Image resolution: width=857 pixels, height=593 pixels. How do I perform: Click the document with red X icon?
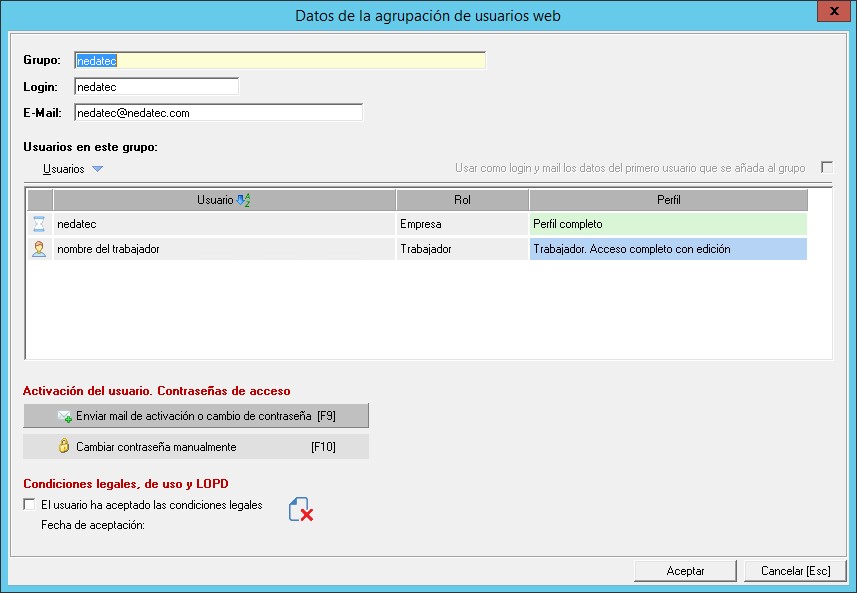coord(301,509)
